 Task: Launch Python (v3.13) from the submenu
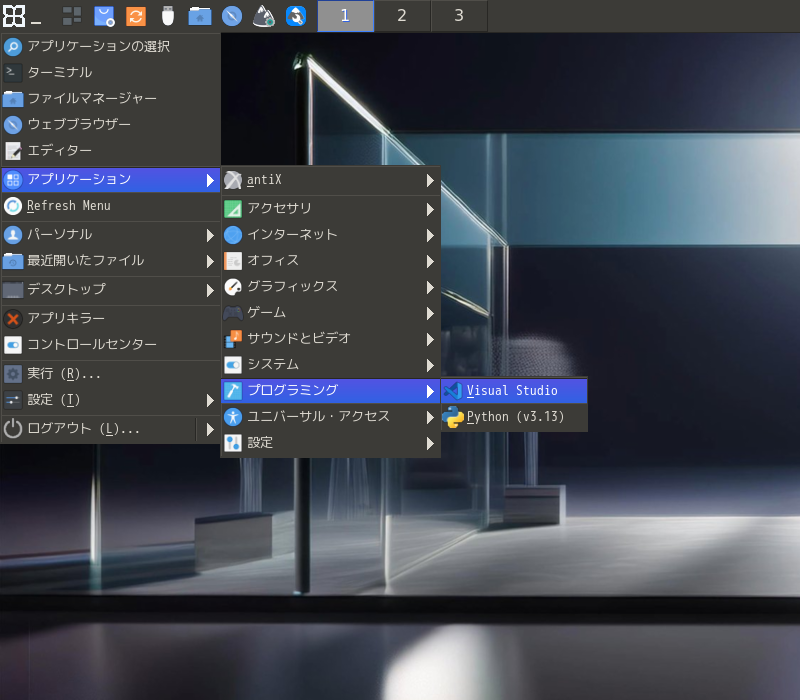click(513, 416)
